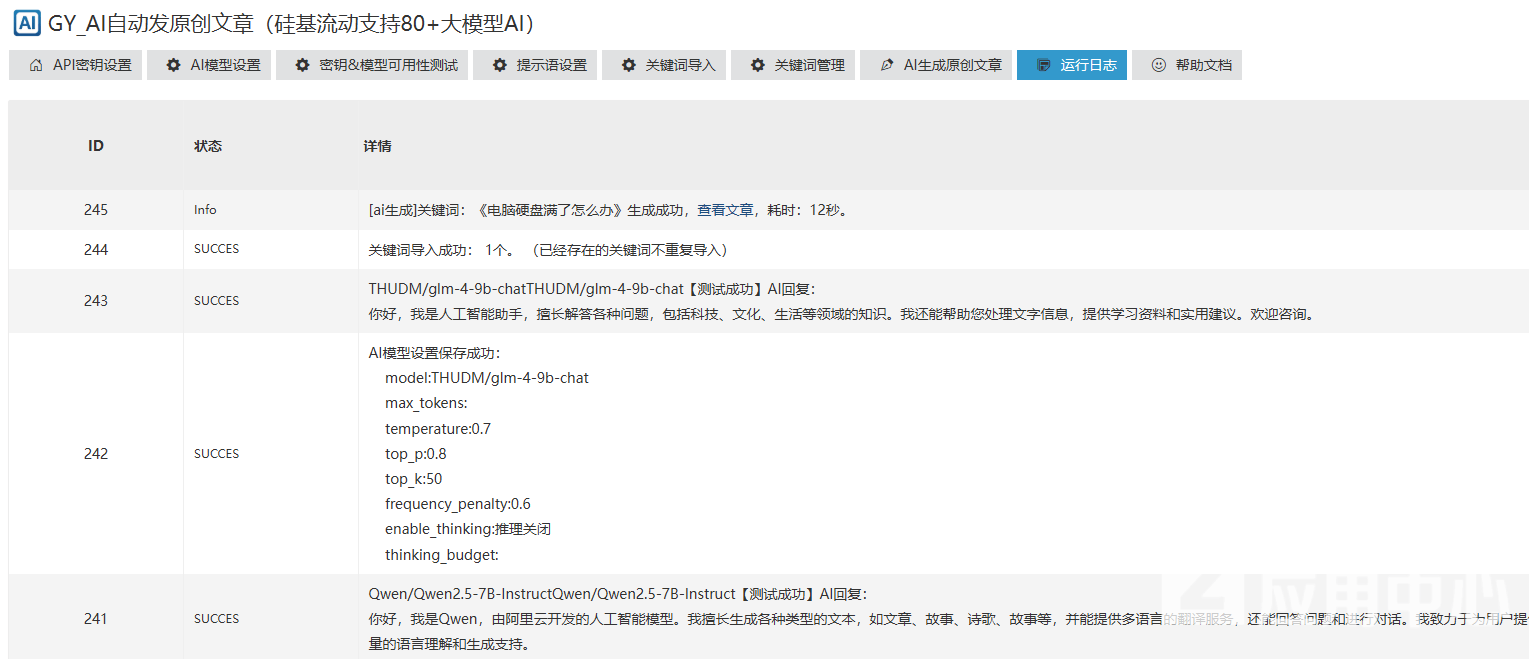1529x659 pixels.
Task: Click the model:THUDM/glm-4-9b-chat line in row 242
Action: tap(487, 378)
